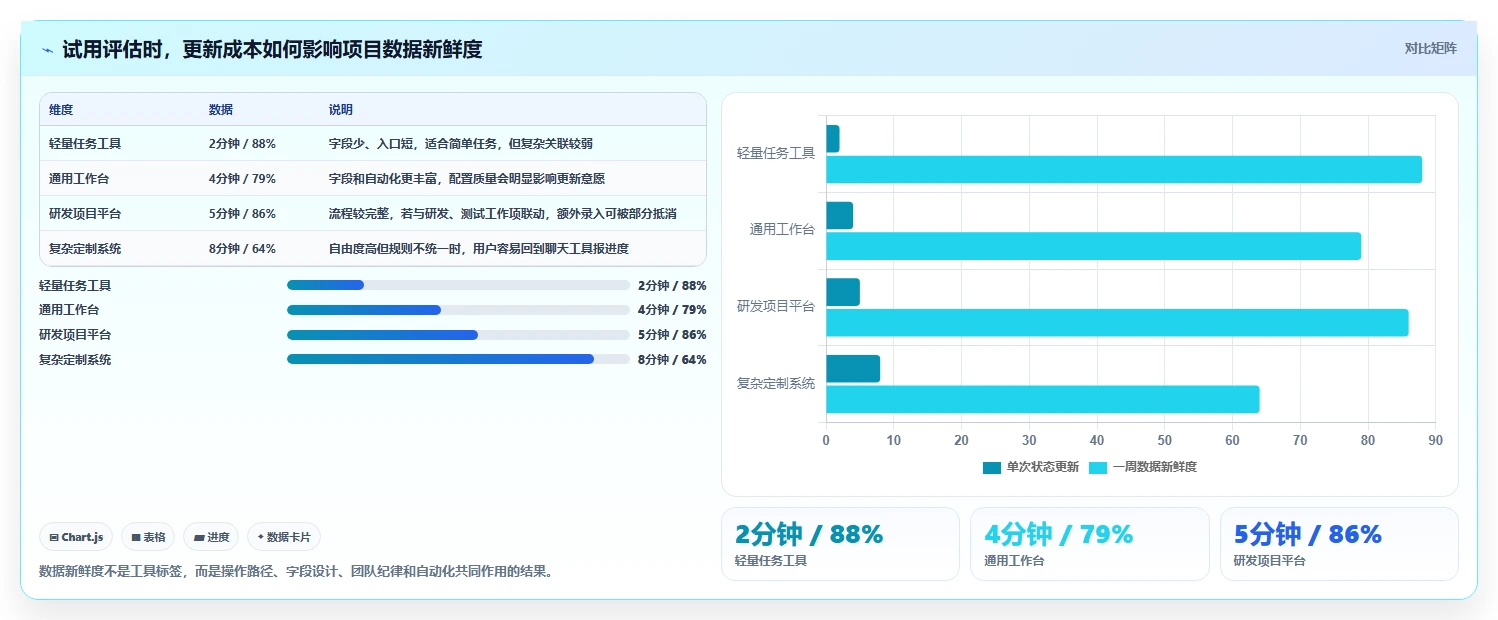Click the footer note 数据新鲜度不是工具标签

click(296, 572)
